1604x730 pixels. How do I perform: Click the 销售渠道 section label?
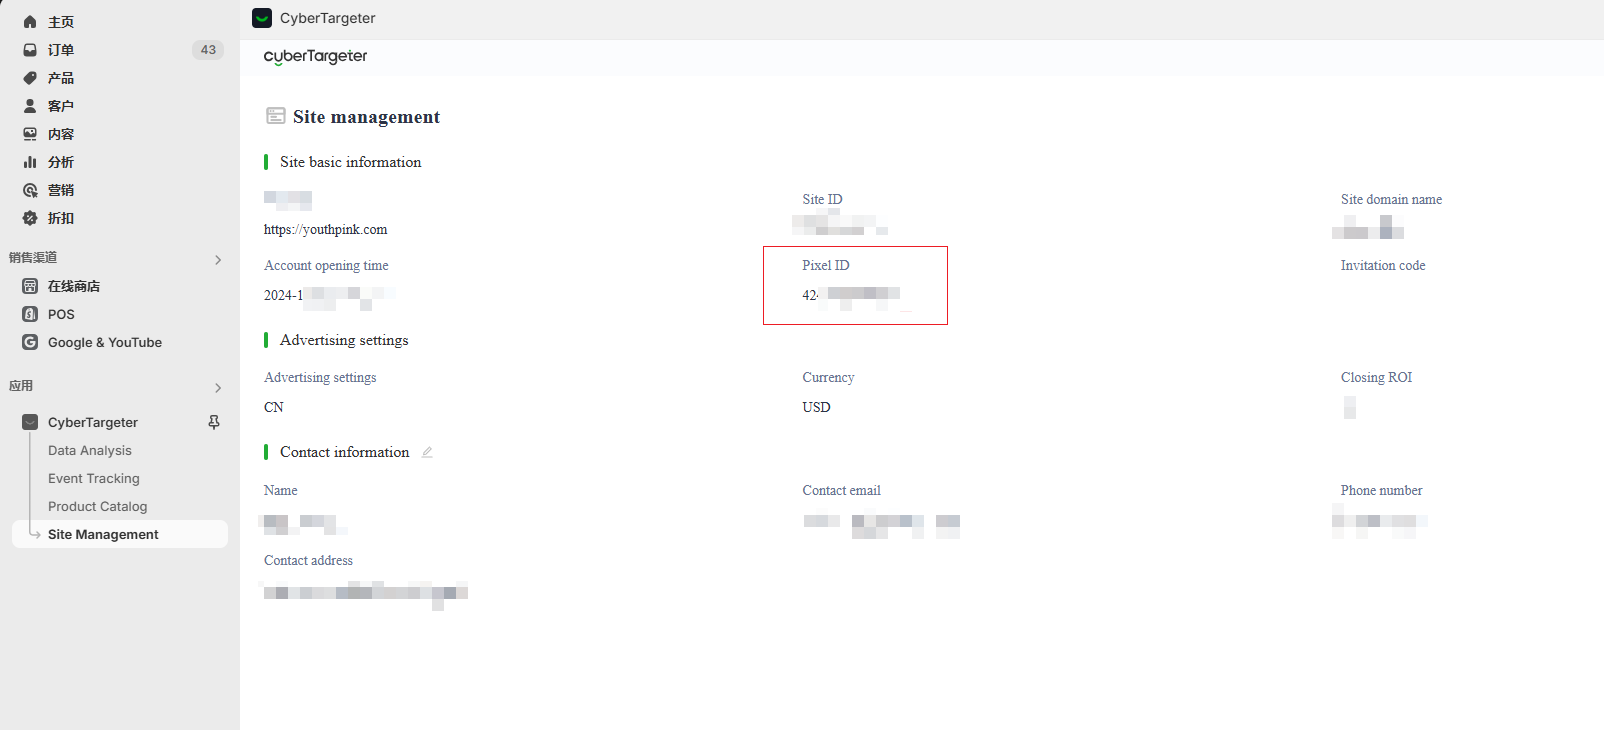tap(33, 257)
